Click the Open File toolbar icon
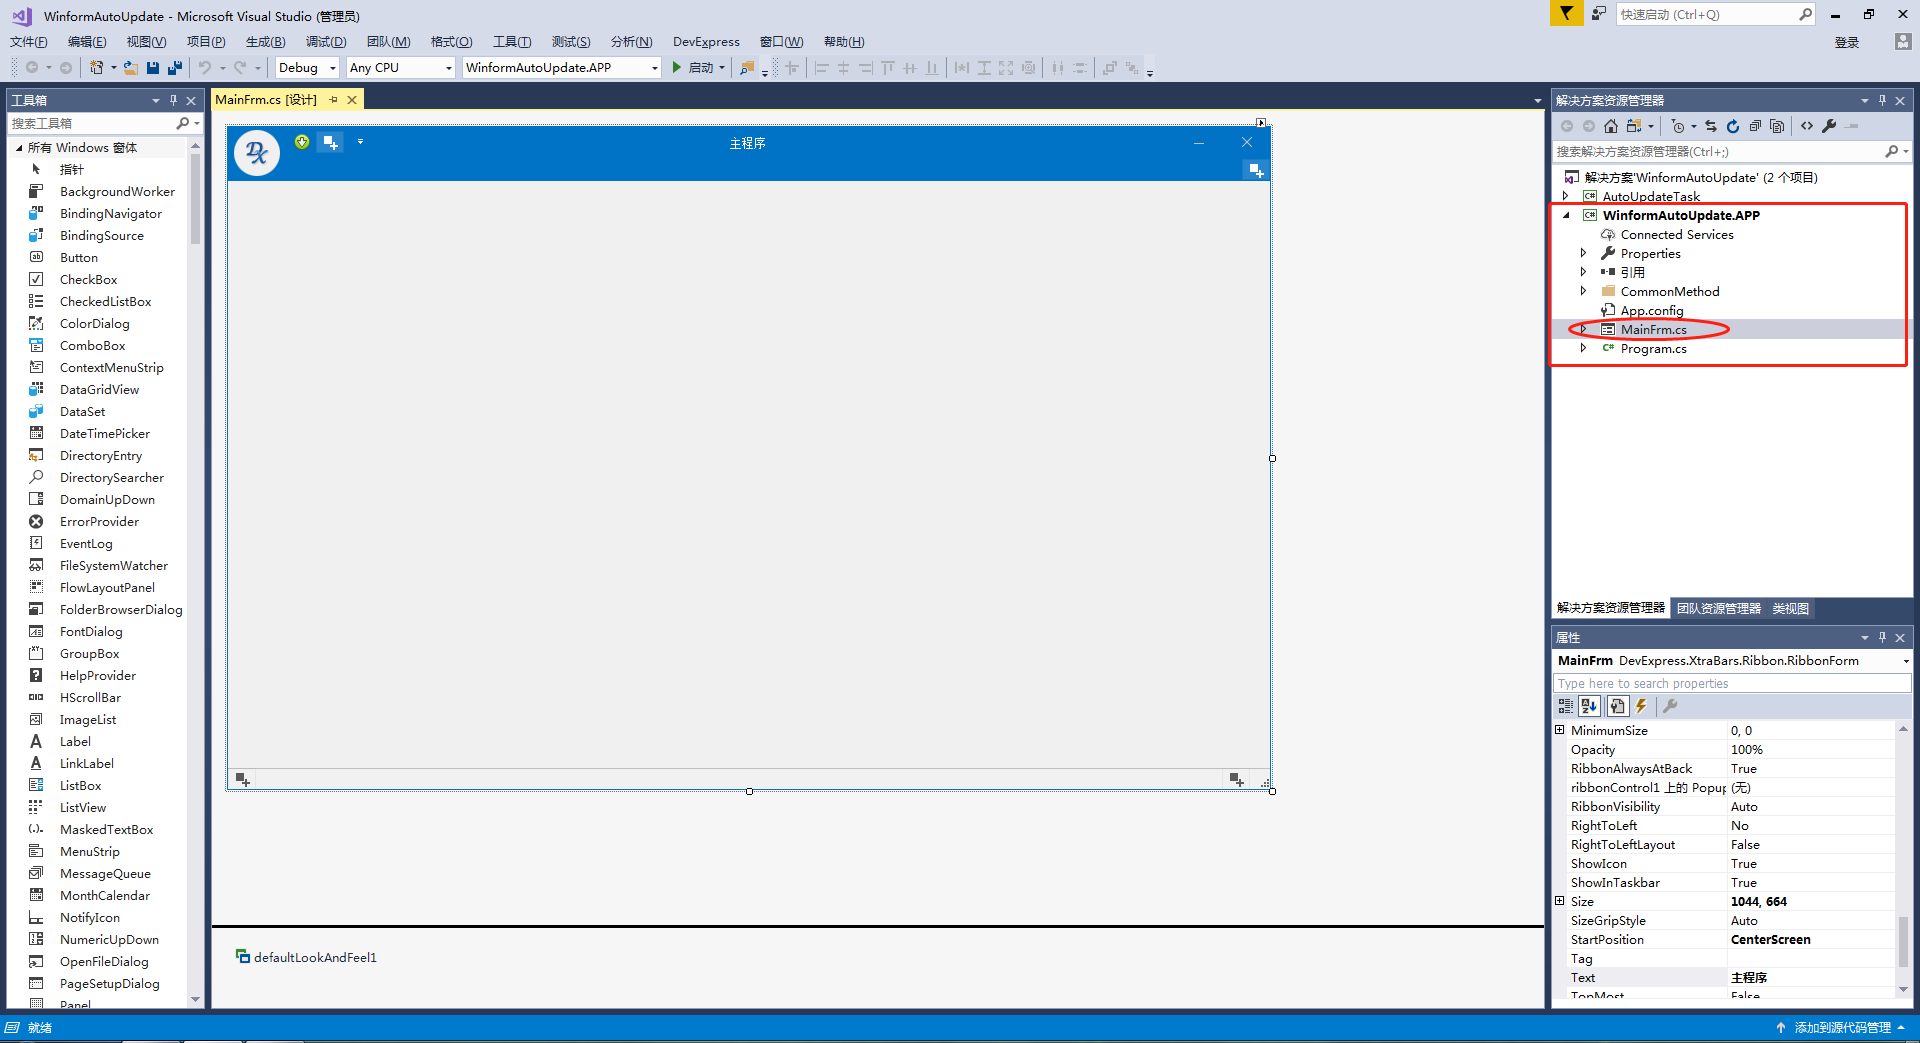This screenshot has width=1920, height=1043. pos(131,67)
